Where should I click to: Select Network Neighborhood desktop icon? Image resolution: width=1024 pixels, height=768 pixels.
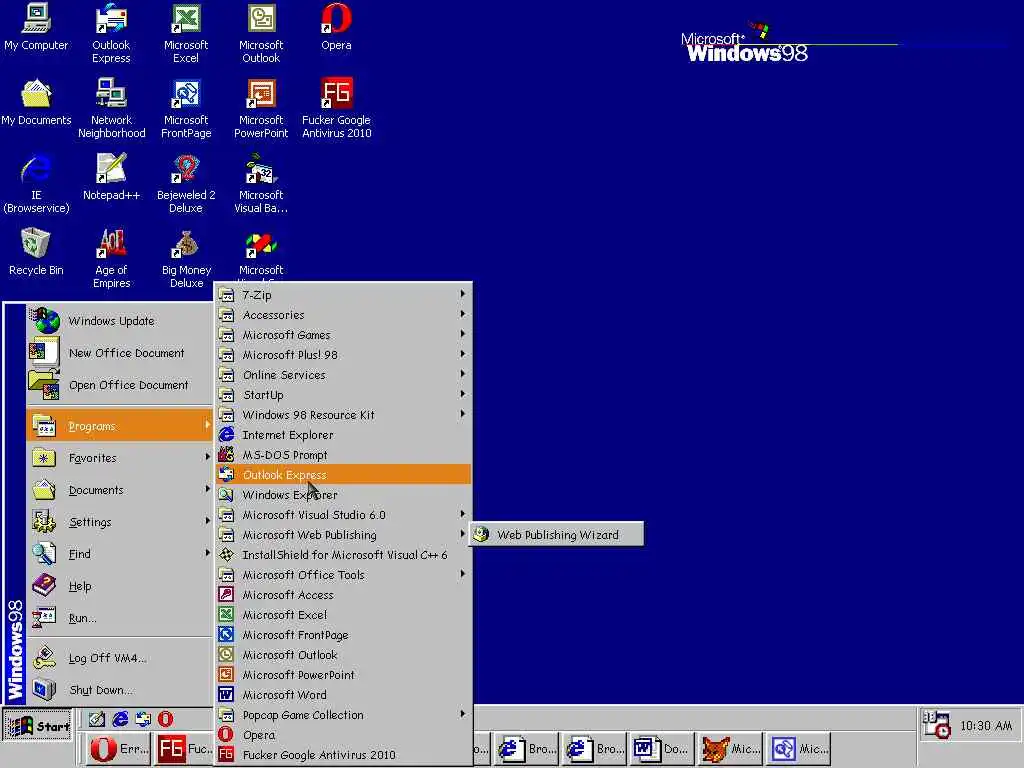coord(112,108)
